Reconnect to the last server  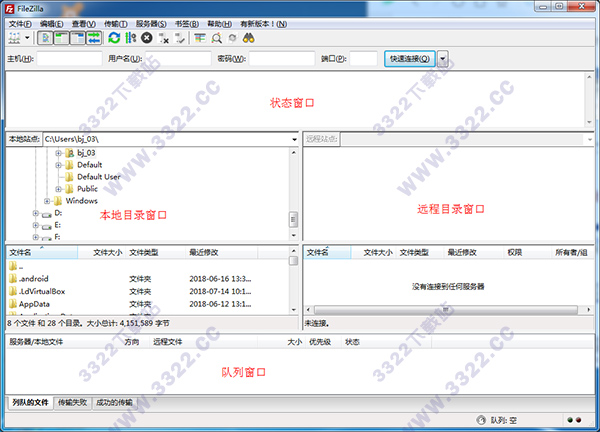(x=180, y=38)
